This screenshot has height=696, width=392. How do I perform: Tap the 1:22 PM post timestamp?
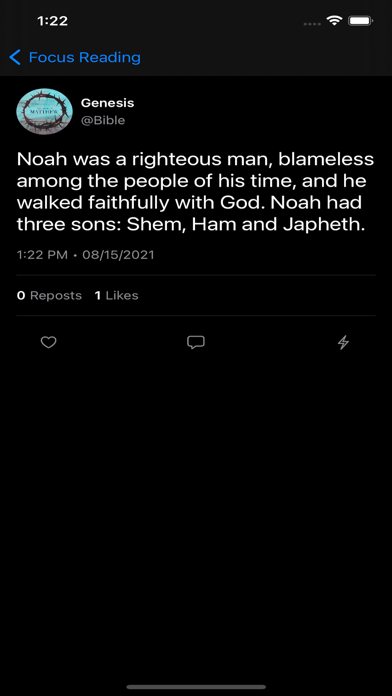[x=42, y=255]
